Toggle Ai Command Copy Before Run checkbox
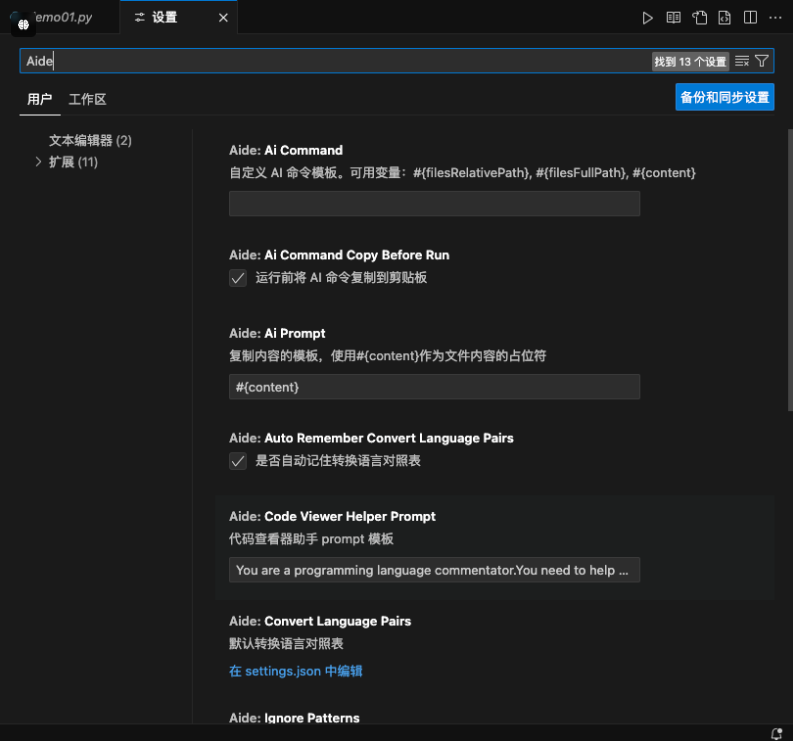The image size is (793, 741). coord(238,278)
